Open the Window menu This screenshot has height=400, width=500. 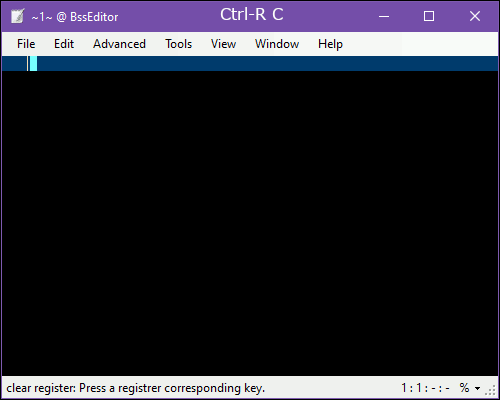277,44
